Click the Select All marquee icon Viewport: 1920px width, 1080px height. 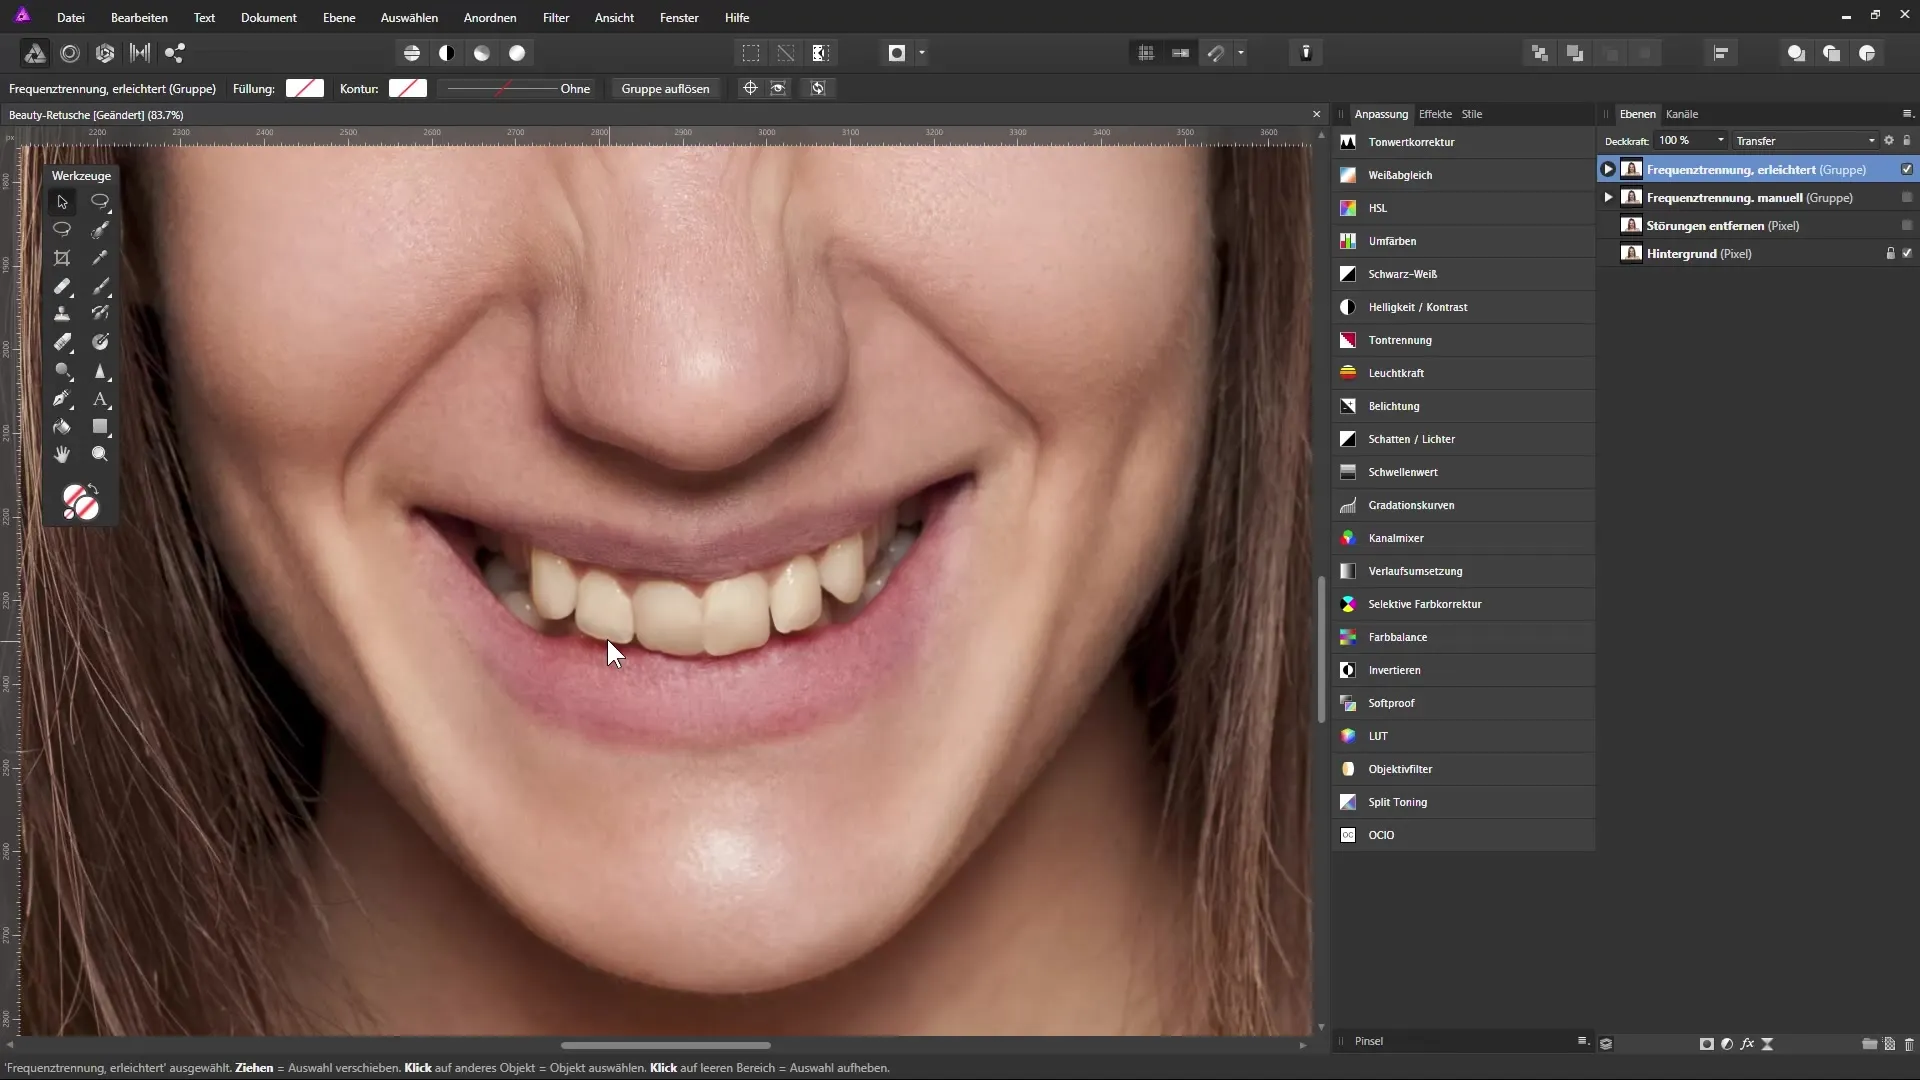tap(751, 53)
